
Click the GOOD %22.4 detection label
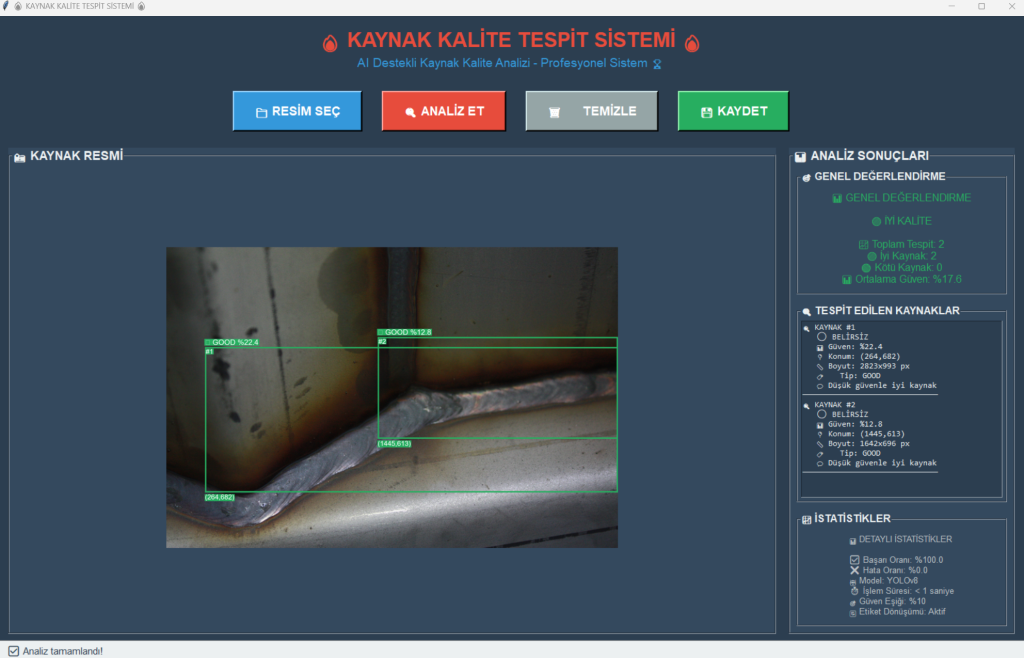232,342
